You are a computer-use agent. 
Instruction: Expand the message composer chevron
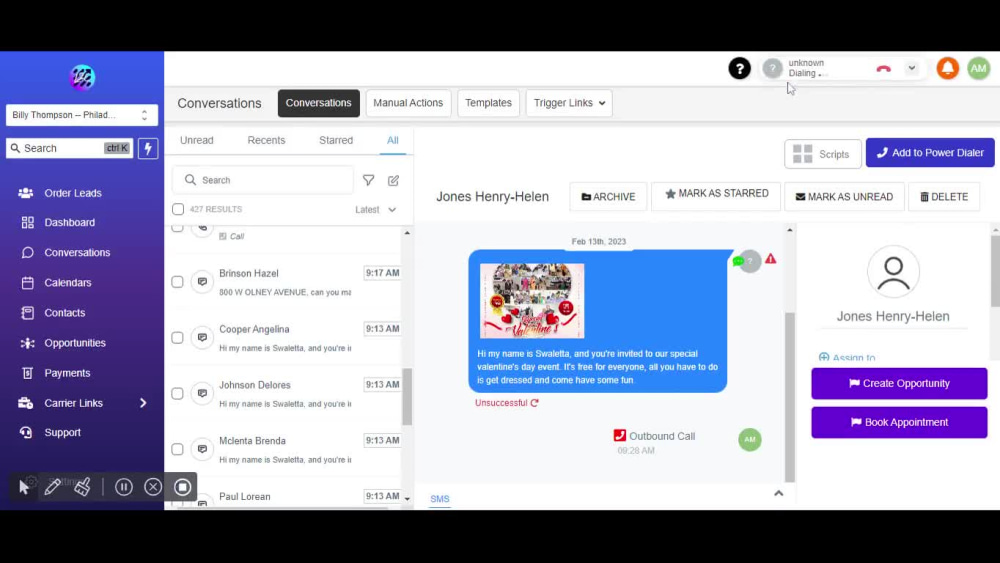coord(779,493)
